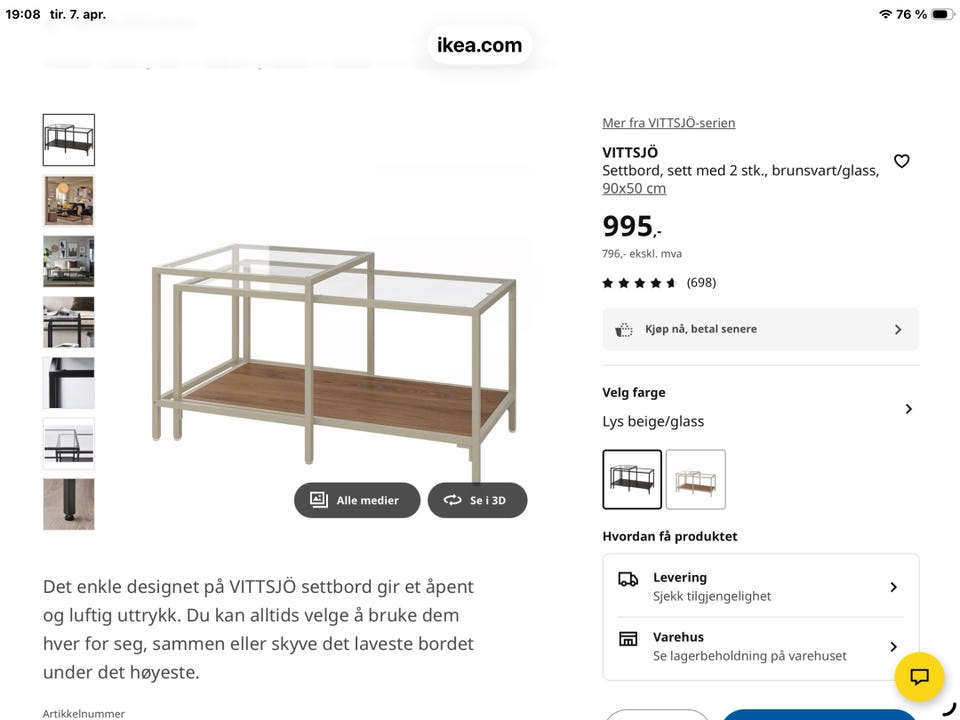Click the 'Kjøp nå, betal senere' payment icon
Image resolution: width=960 pixels, height=720 pixels.
[624, 329]
